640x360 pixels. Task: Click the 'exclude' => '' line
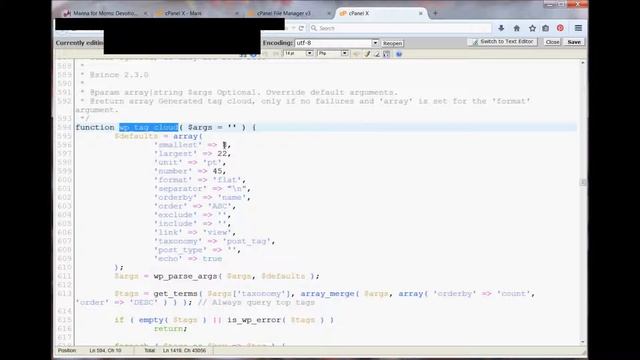click(x=192, y=215)
